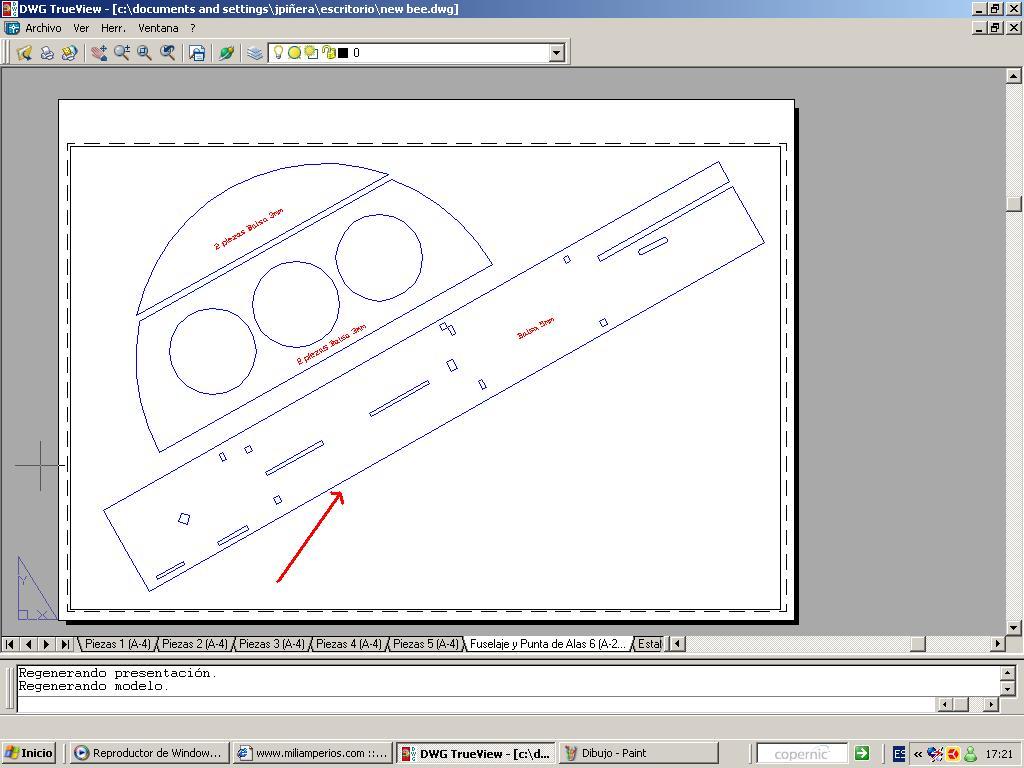The height and width of the screenshot is (768, 1024).
Task: Toggle layer 0 freeze sun icon
Action: (294, 53)
